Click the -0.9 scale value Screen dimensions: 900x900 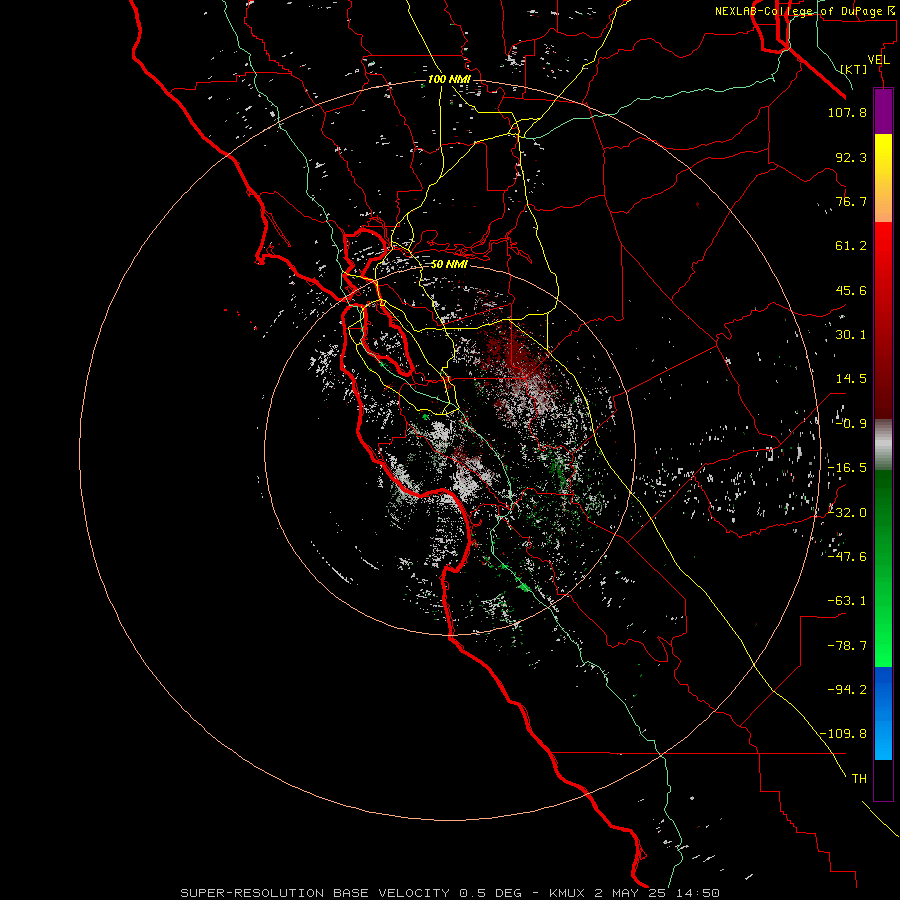tap(851, 424)
